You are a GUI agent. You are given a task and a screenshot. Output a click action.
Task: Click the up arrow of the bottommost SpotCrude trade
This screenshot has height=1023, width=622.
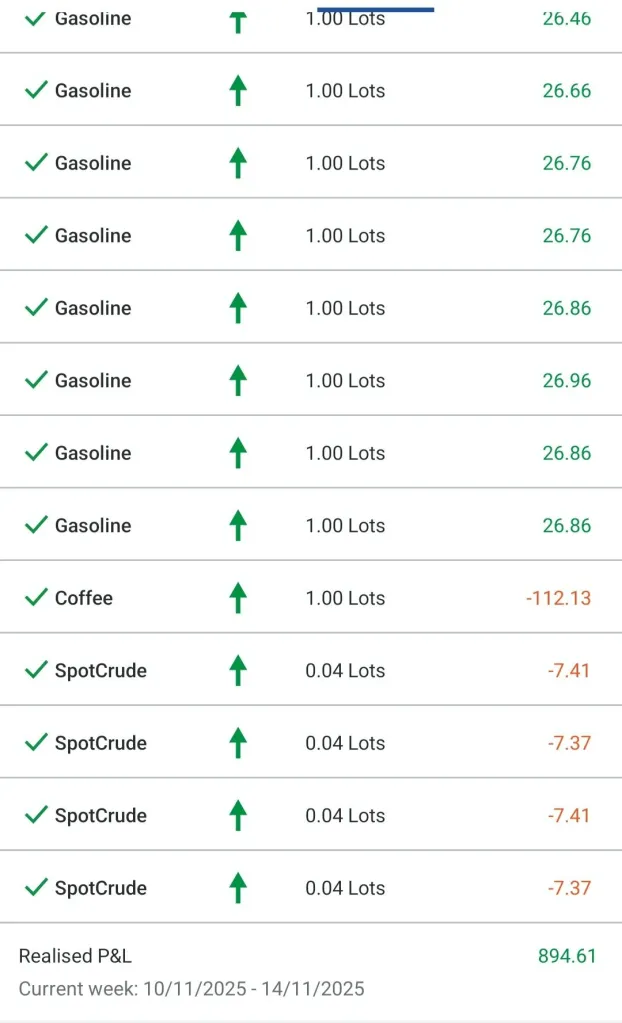coord(237,888)
